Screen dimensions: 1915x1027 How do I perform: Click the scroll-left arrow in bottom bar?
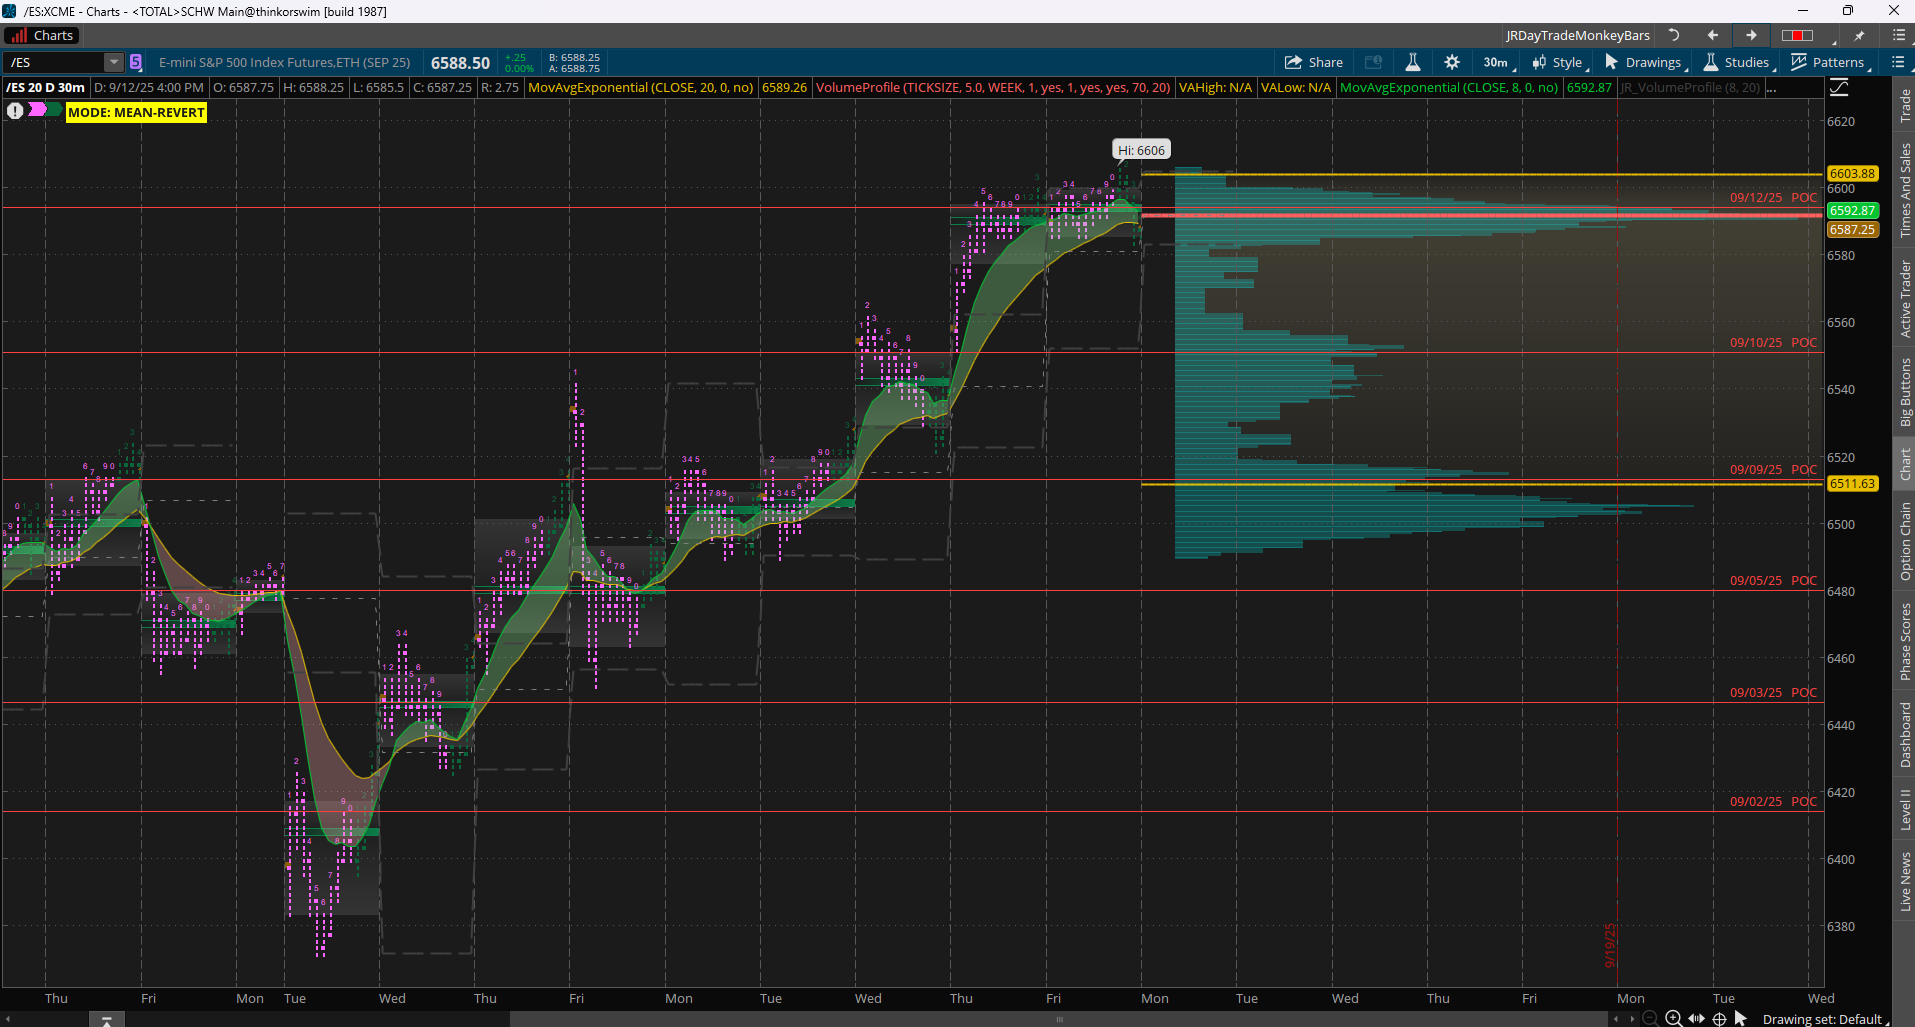tap(8, 1019)
